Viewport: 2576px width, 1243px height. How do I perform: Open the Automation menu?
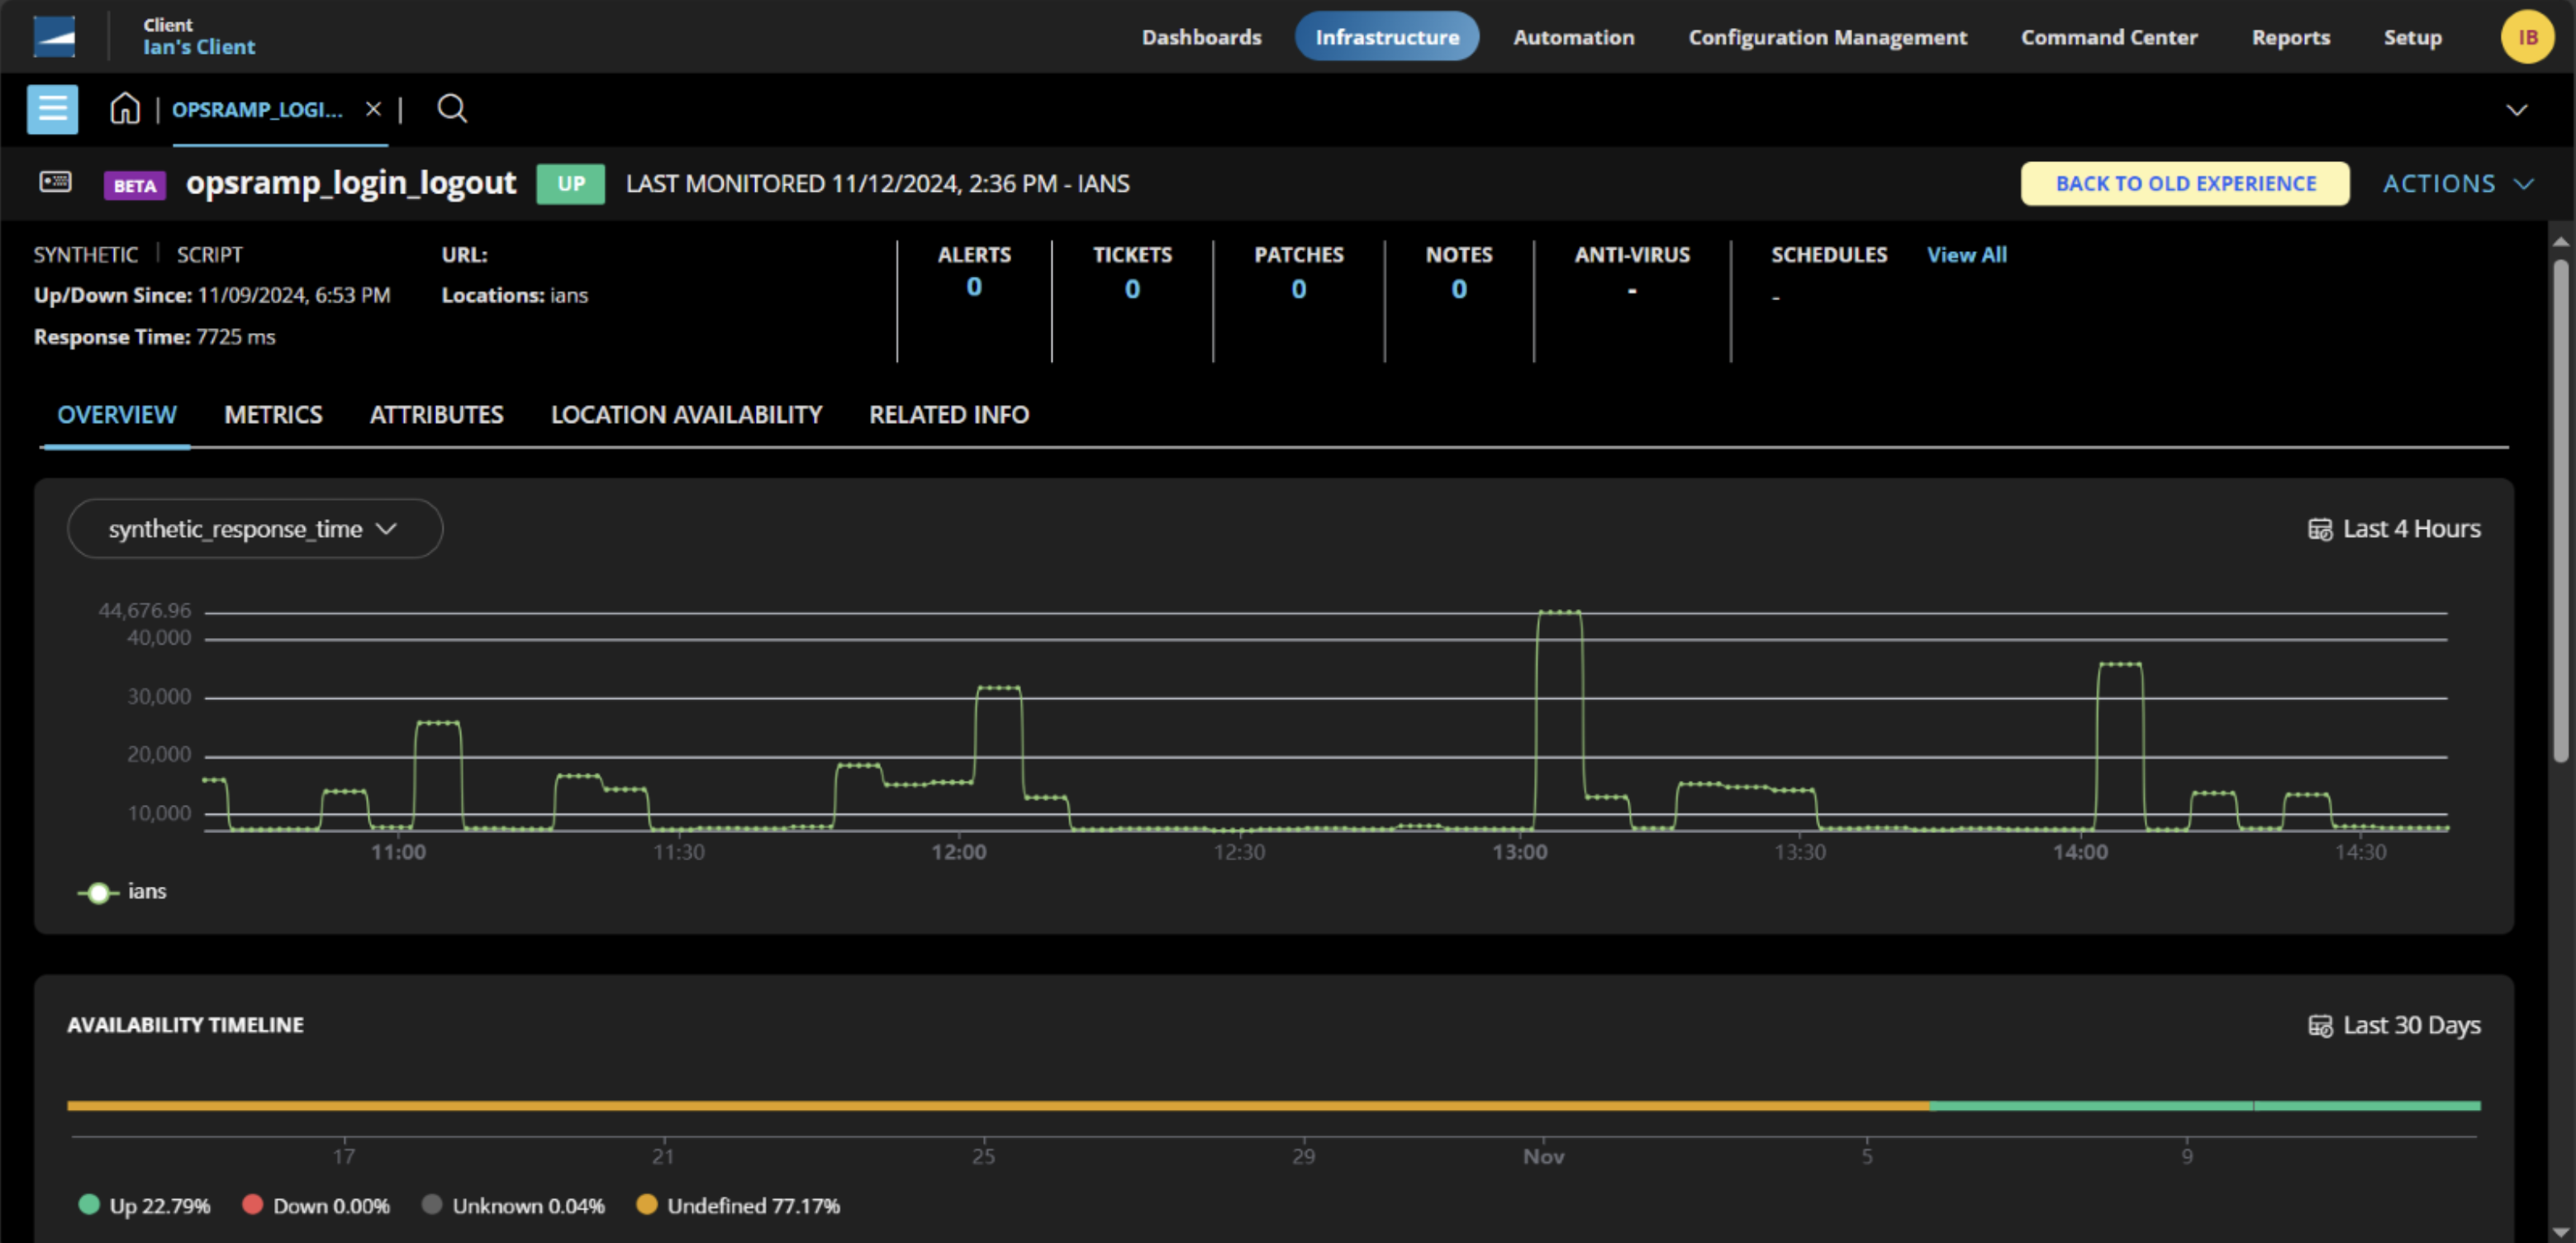(x=1573, y=37)
